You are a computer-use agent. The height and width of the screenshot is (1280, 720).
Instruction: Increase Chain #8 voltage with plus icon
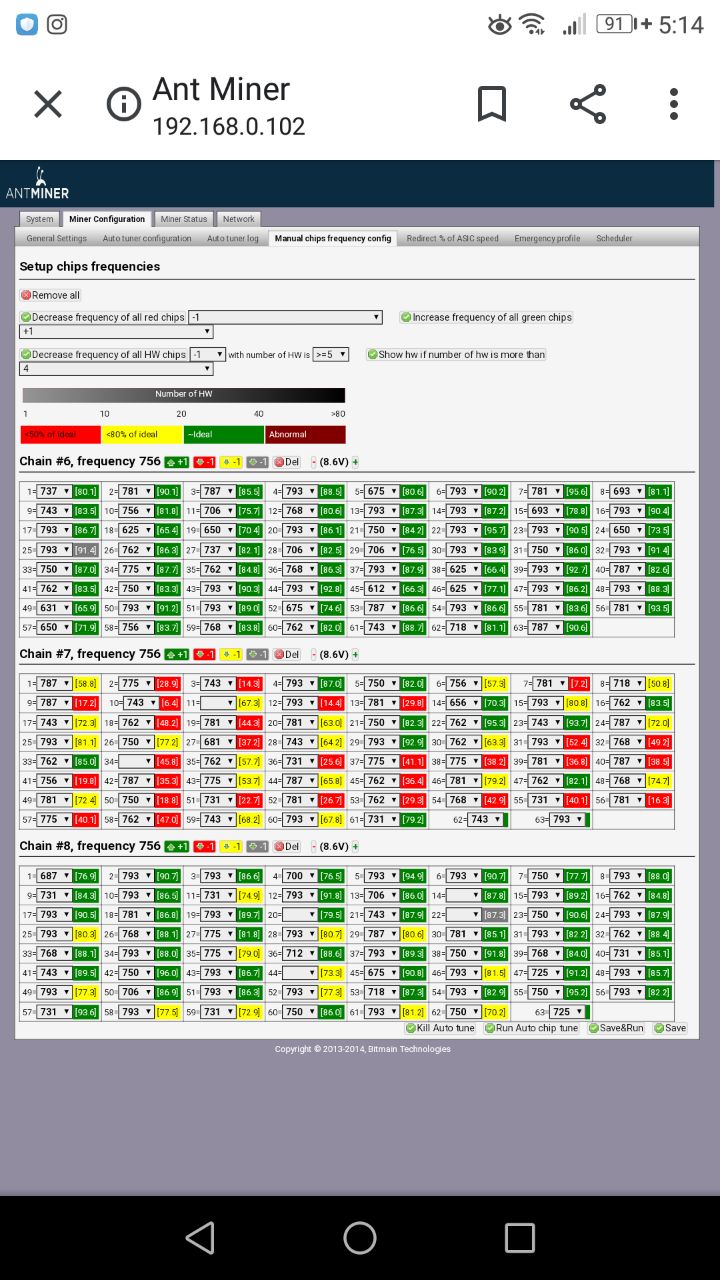click(x=355, y=846)
